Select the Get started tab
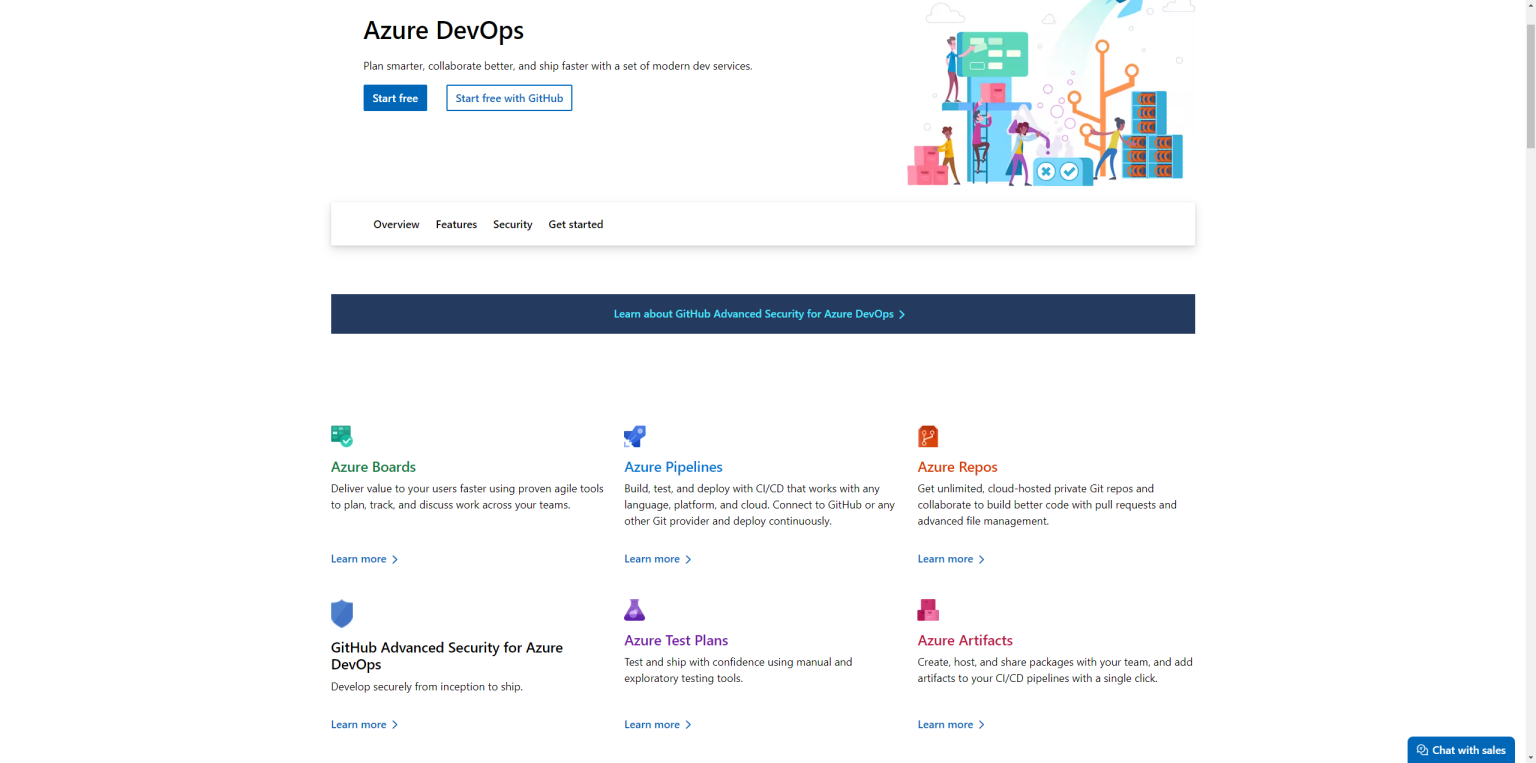Image resolution: width=1536 pixels, height=763 pixels. point(575,225)
